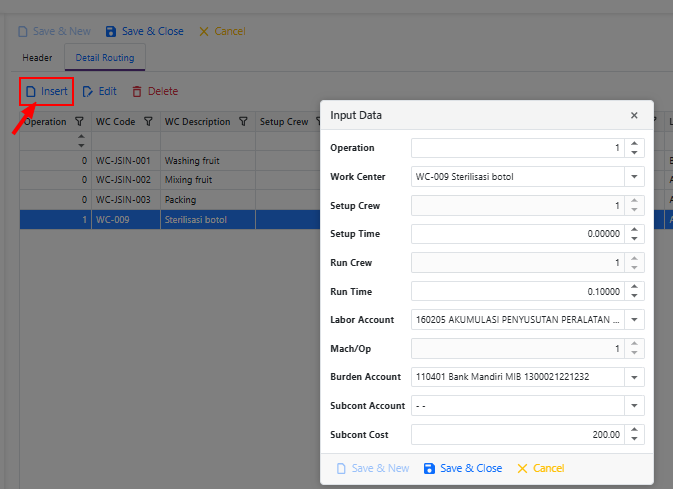673x489 pixels.
Task: Open the Burden Account dropdown
Action: click(634, 377)
